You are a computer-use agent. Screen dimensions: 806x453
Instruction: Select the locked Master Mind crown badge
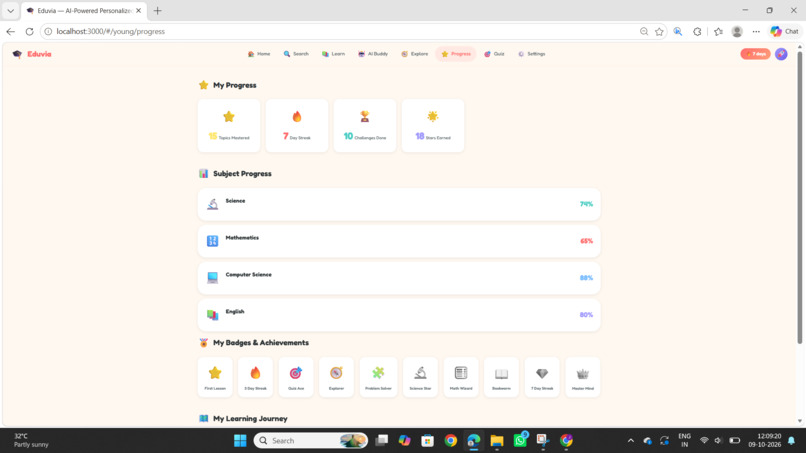click(x=582, y=377)
